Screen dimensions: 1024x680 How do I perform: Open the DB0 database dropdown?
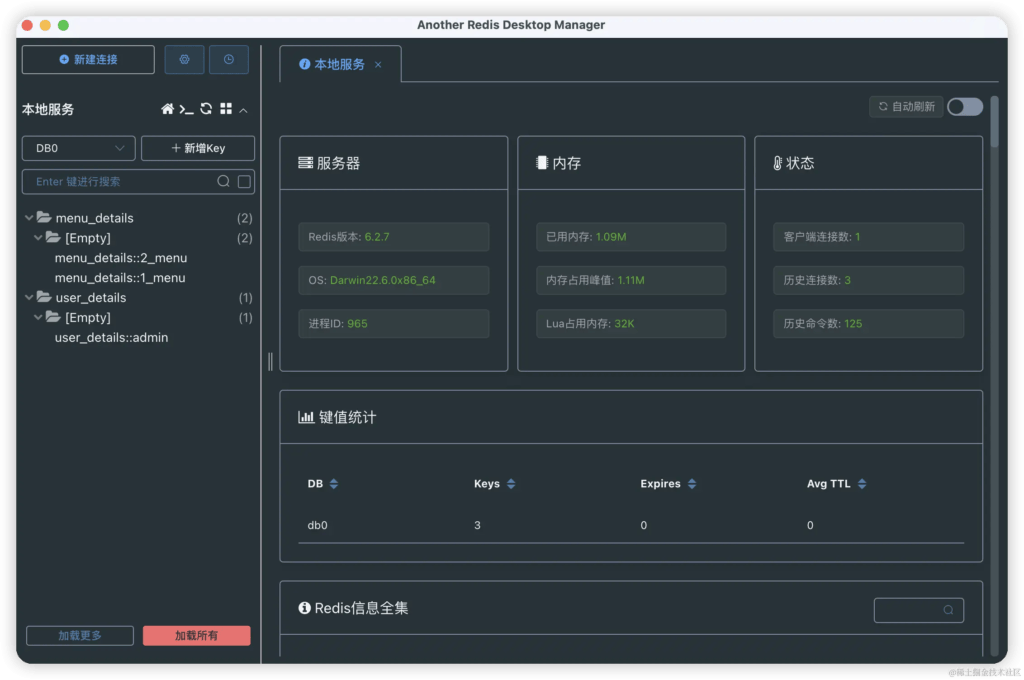coord(79,148)
